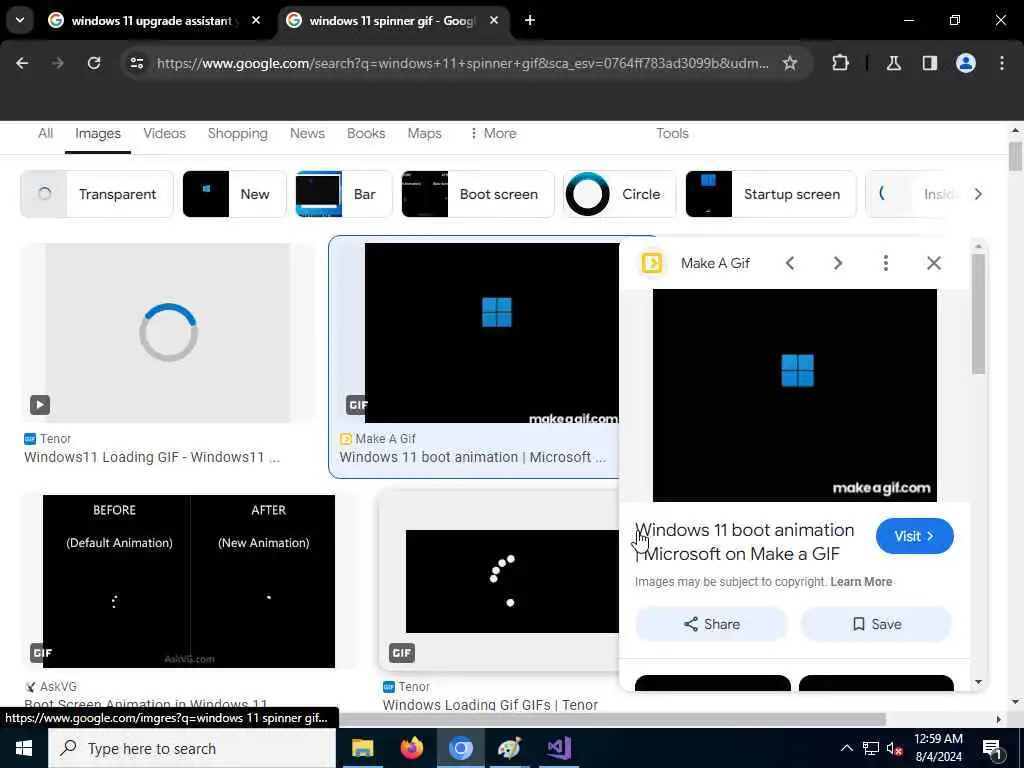Image resolution: width=1024 pixels, height=768 pixels.
Task: Open a new browser tab
Action: pyautogui.click(x=530, y=21)
